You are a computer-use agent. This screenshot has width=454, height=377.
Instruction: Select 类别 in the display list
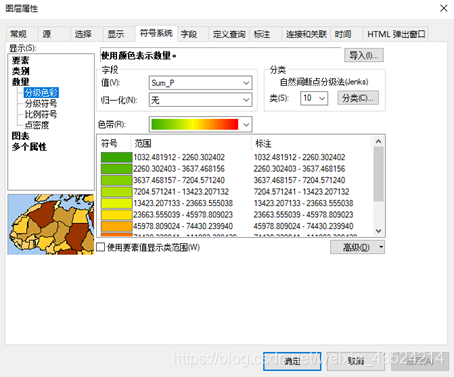coord(20,71)
